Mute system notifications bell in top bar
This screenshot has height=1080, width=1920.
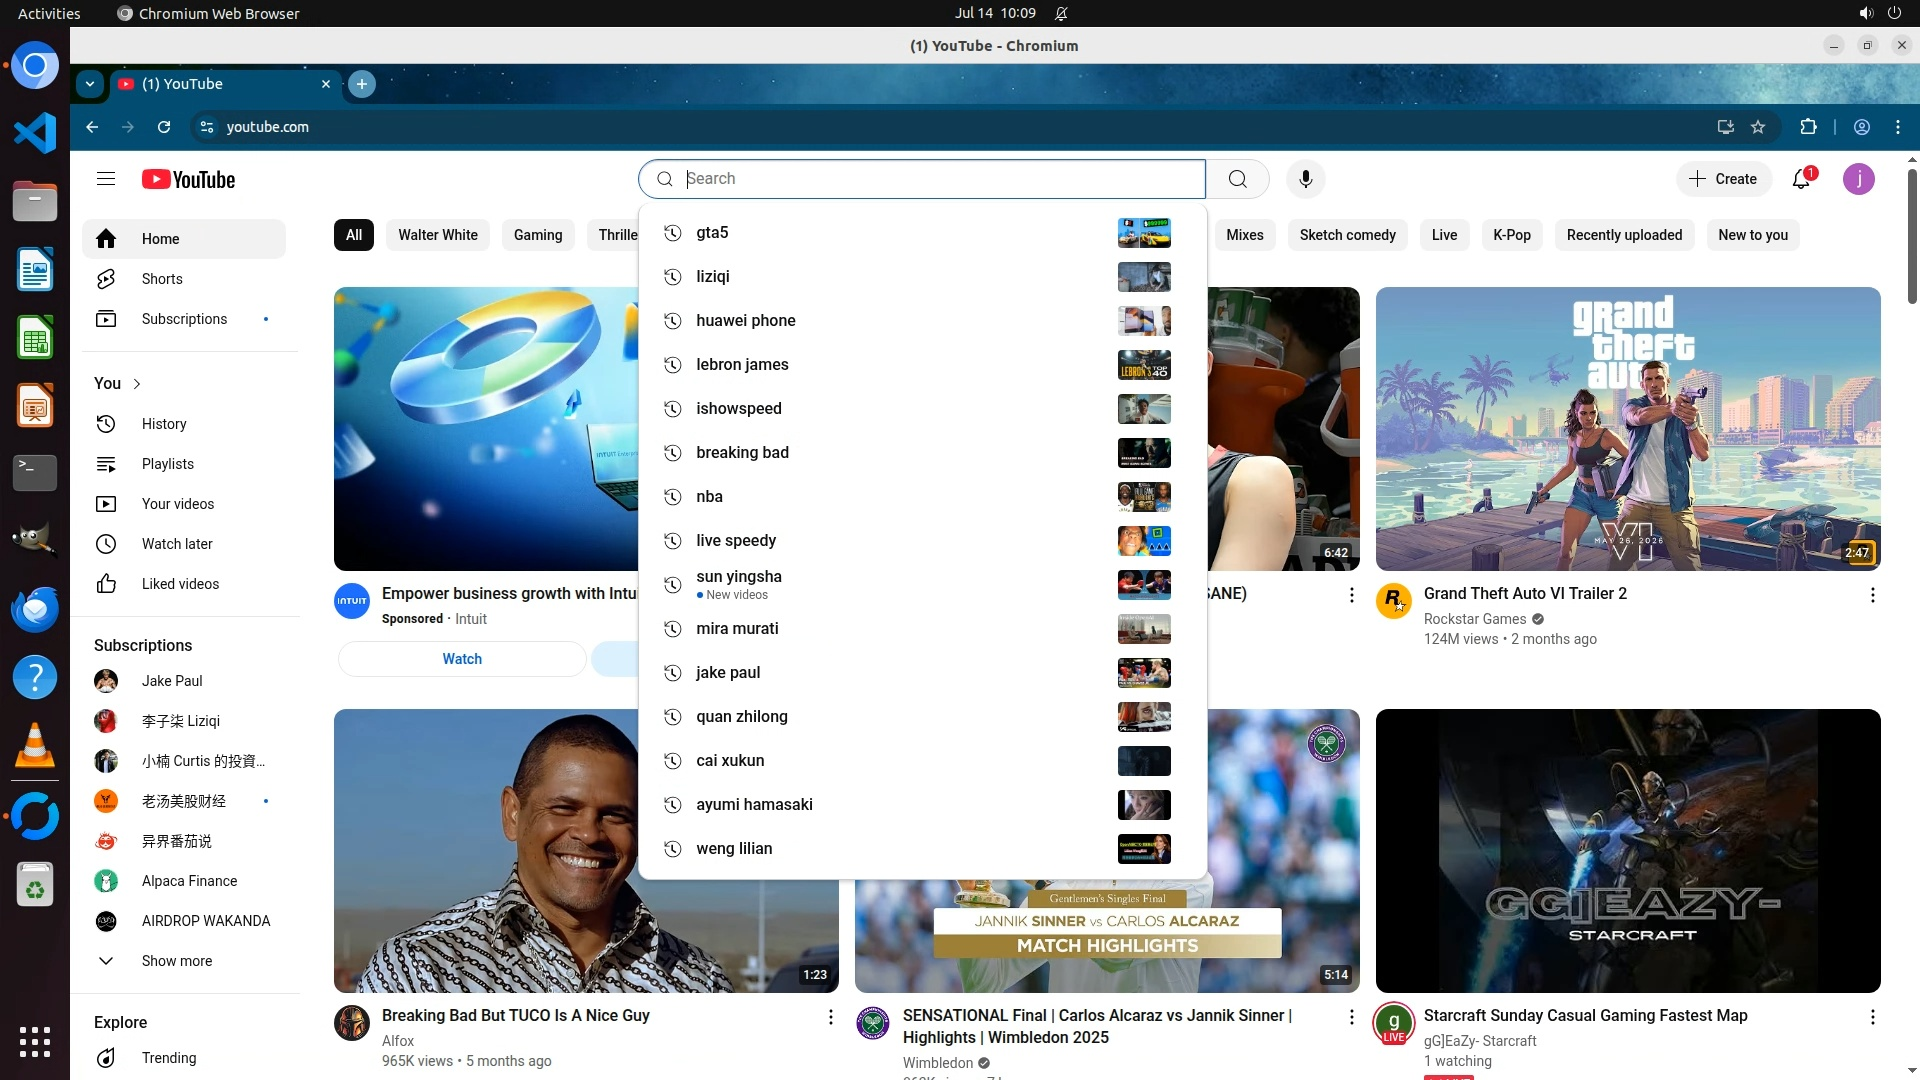[x=1062, y=14]
